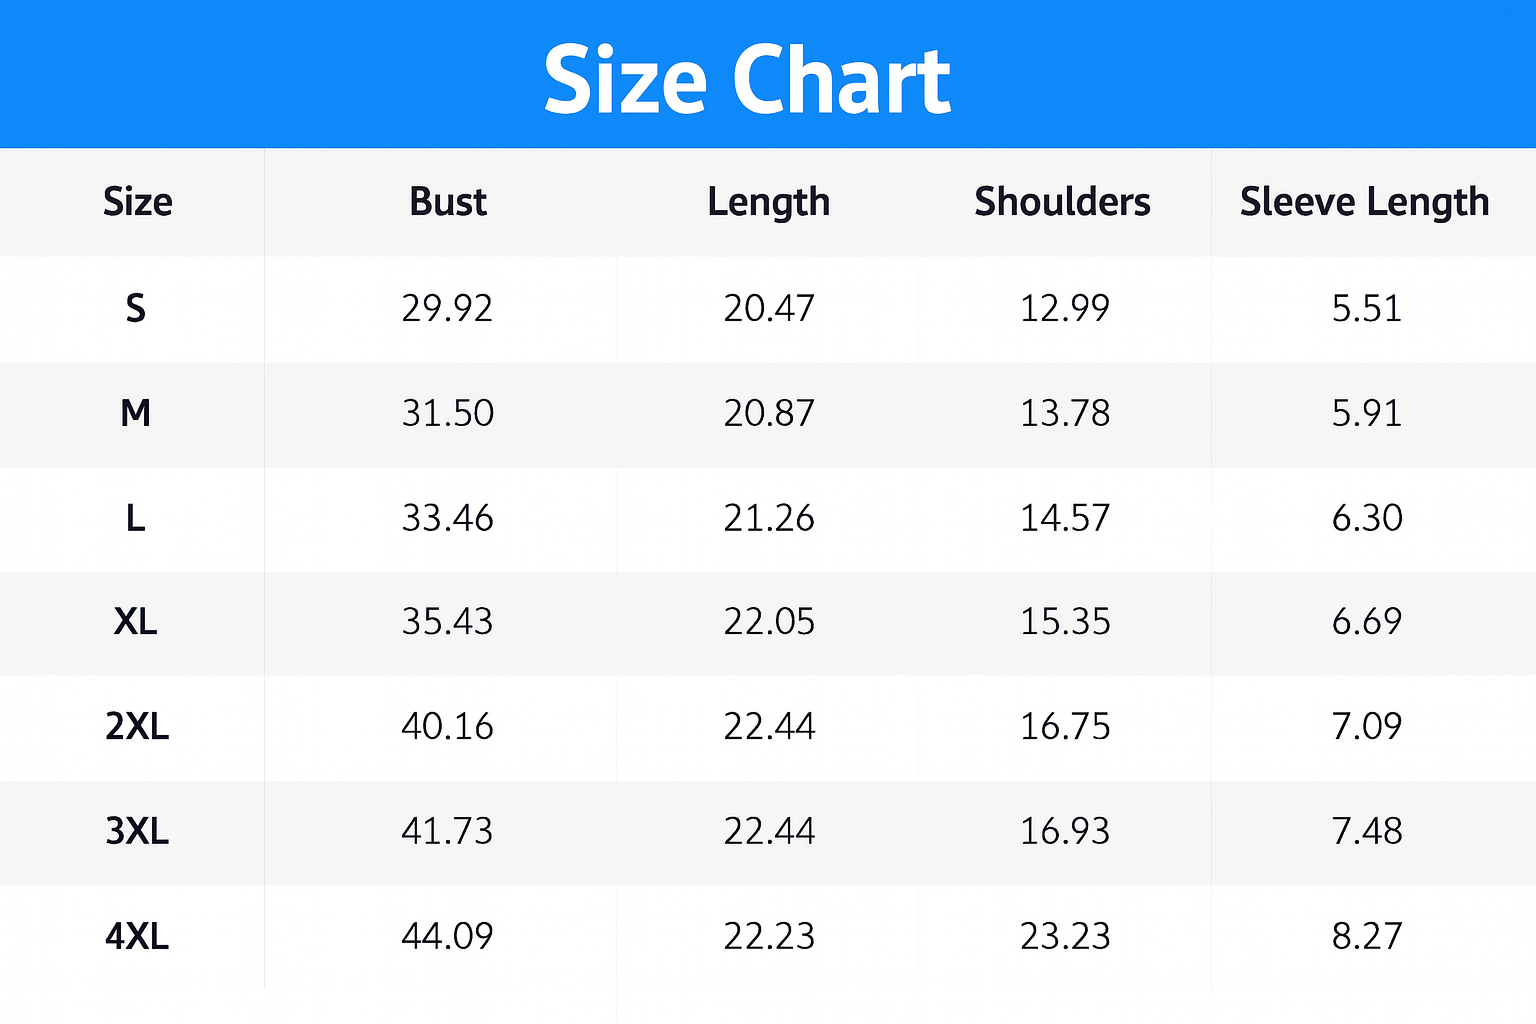Click bust value 29.92
The width and height of the screenshot is (1536, 1024).
point(447,308)
